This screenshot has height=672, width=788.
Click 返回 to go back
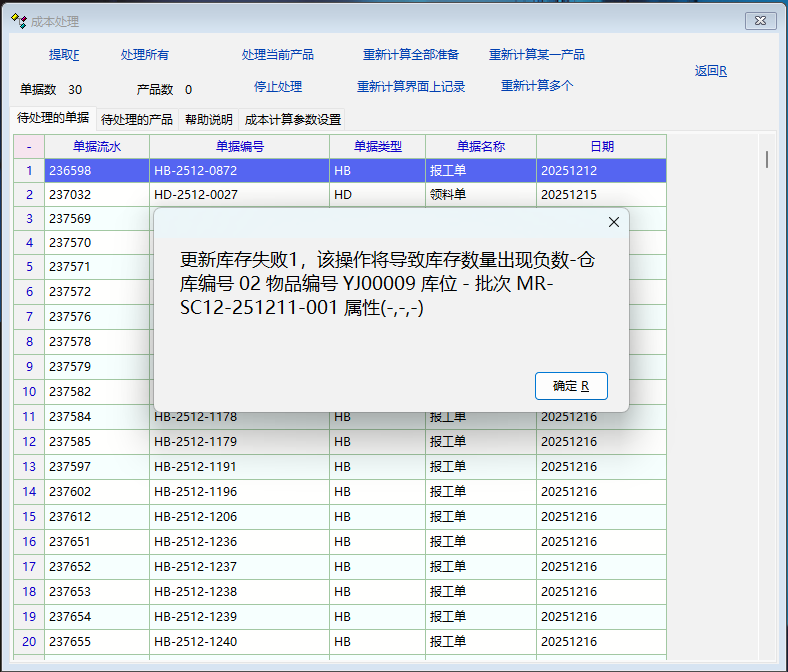711,71
